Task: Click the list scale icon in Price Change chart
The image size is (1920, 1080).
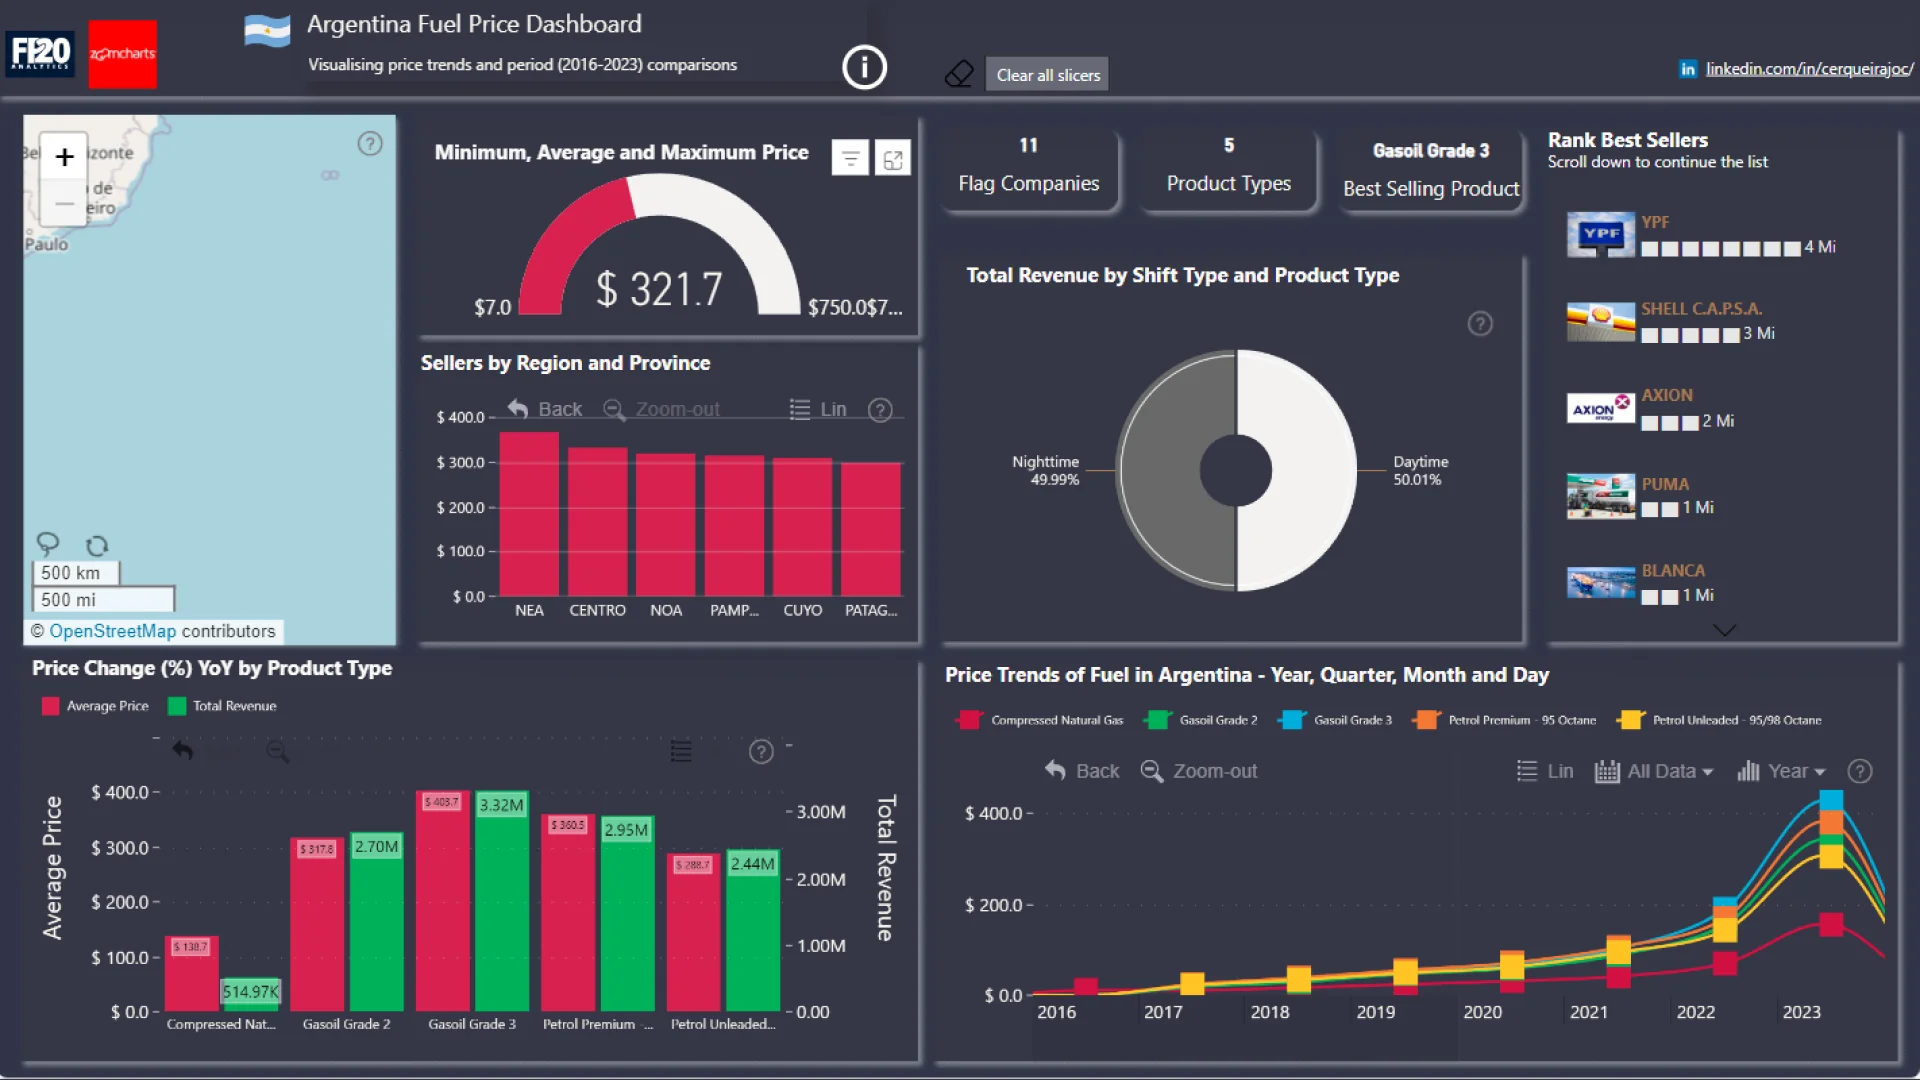Action: (681, 751)
